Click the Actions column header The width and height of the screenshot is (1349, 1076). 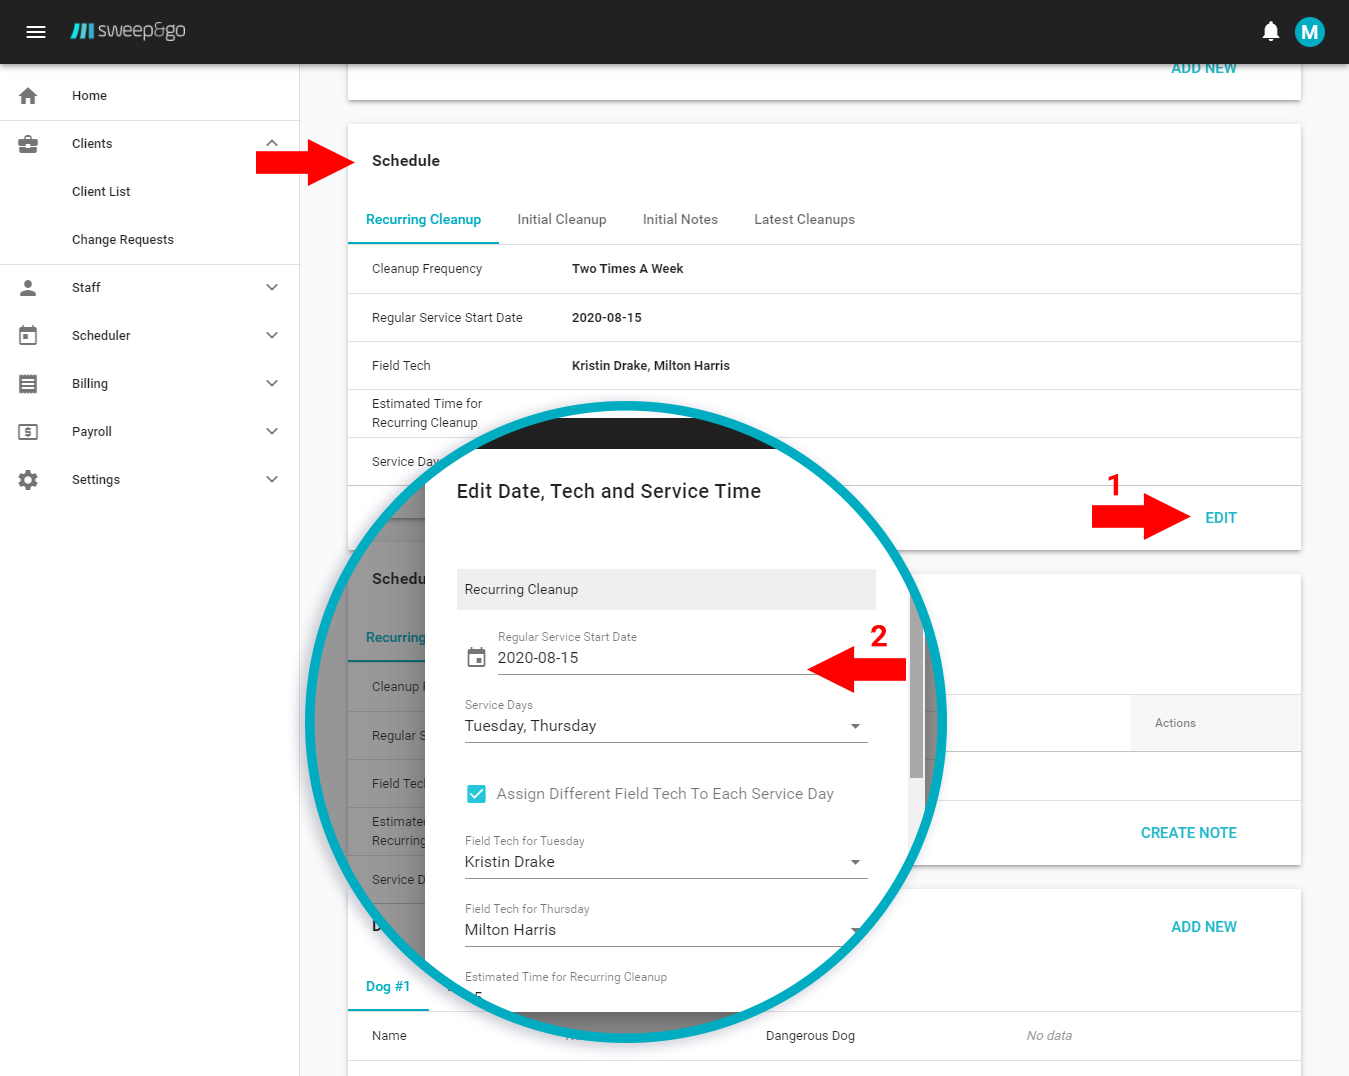pos(1175,723)
